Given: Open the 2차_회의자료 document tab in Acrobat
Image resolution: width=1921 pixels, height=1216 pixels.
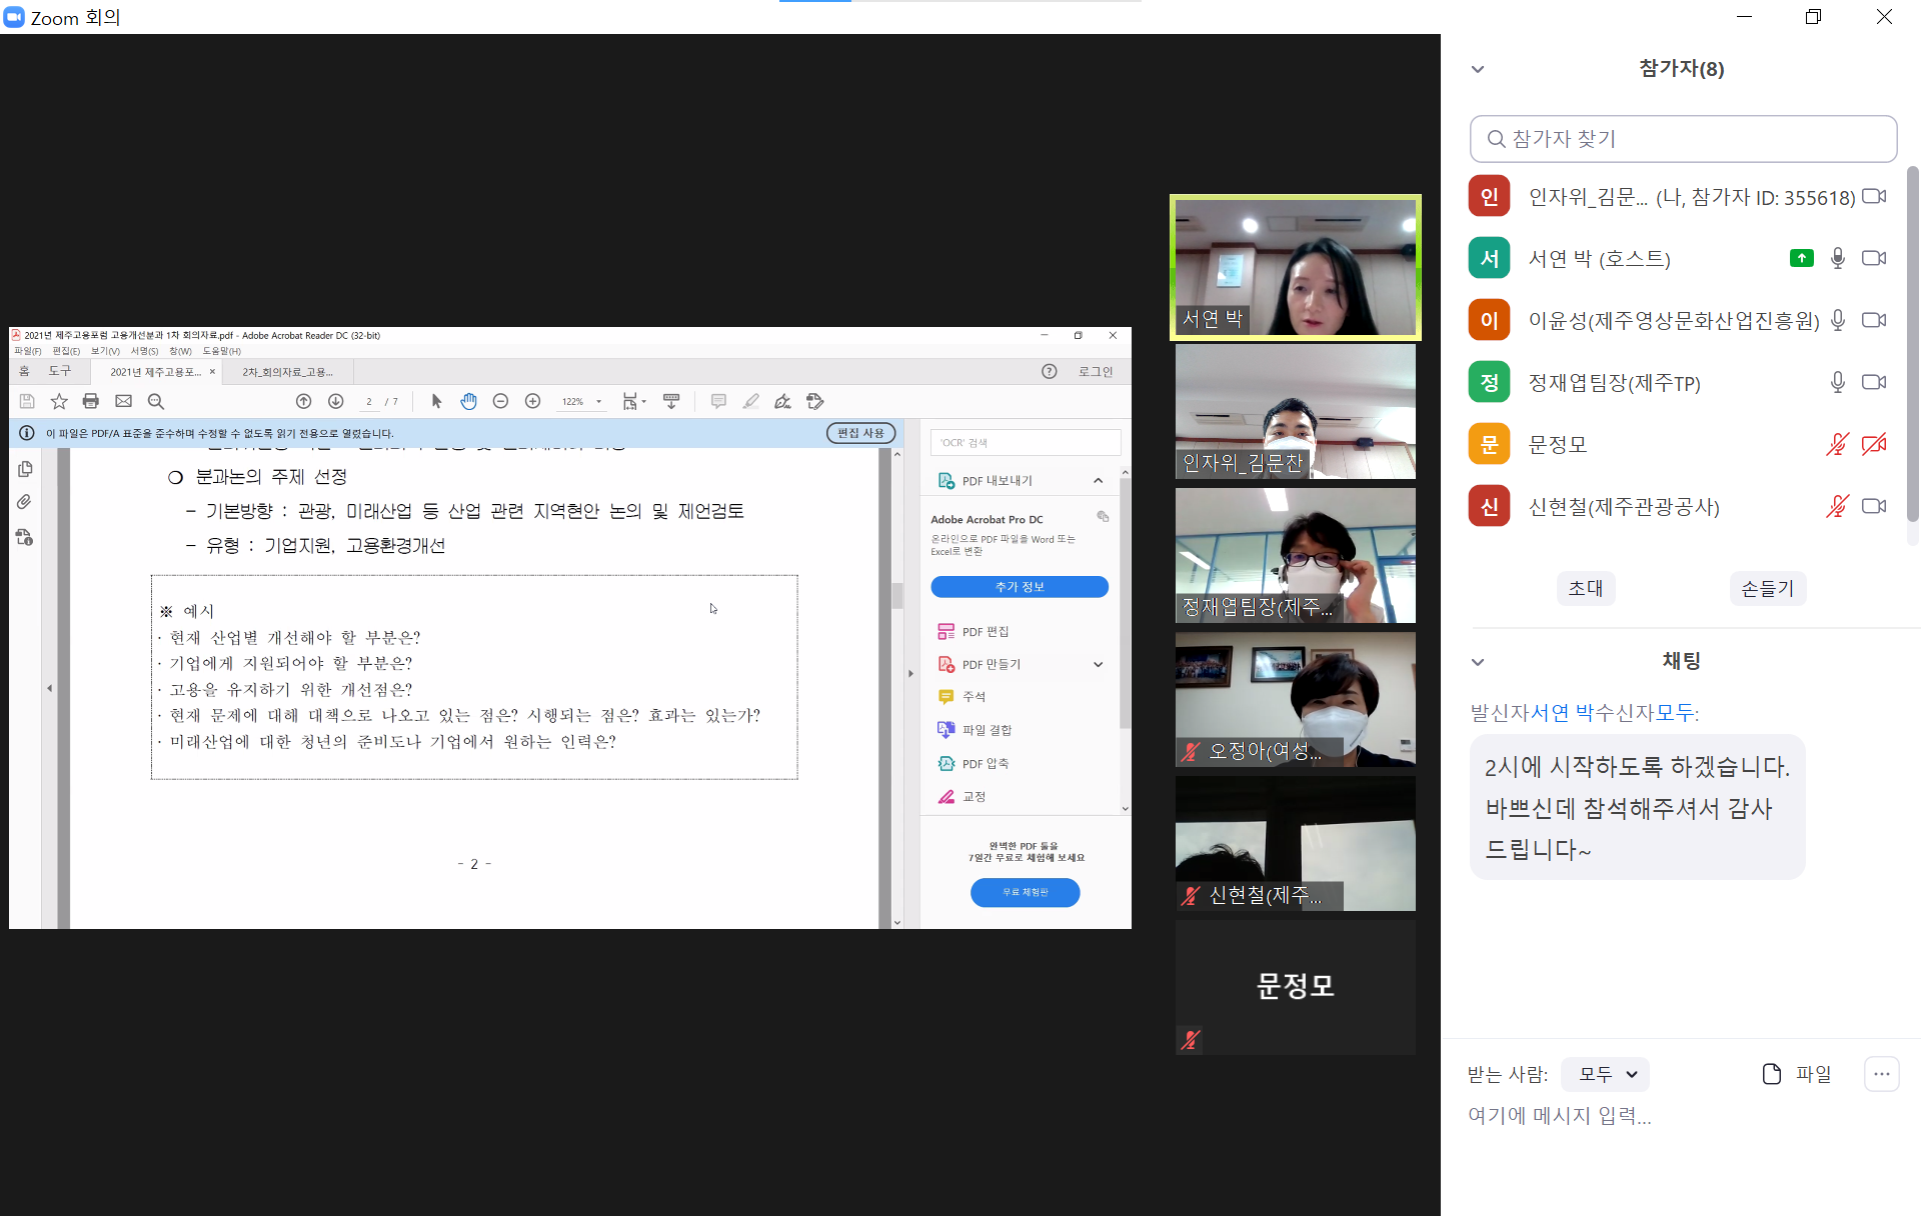Looking at the screenshot, I should click(x=287, y=372).
